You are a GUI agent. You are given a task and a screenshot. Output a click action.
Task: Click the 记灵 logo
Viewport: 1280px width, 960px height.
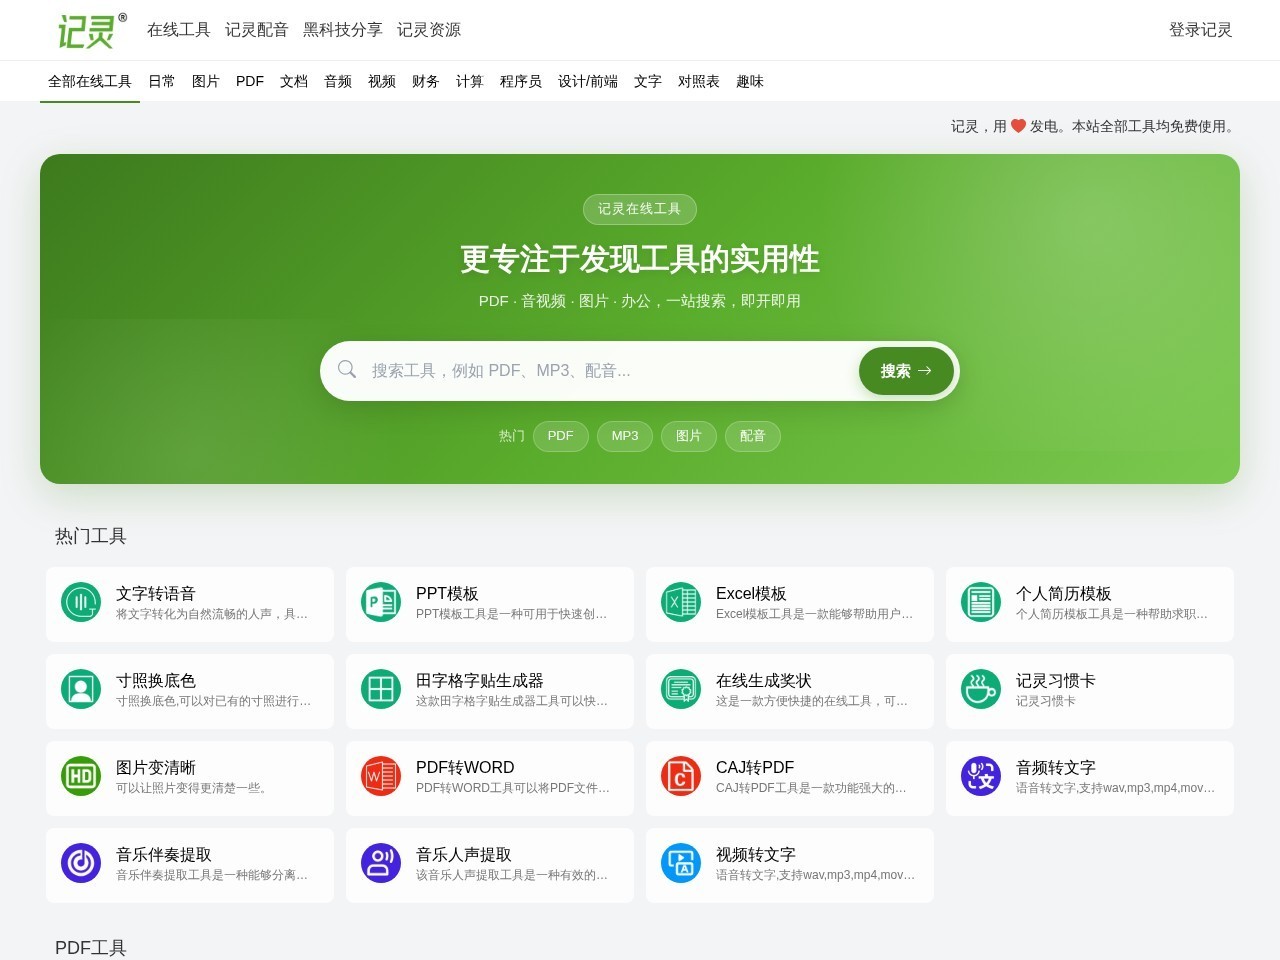coord(92,30)
